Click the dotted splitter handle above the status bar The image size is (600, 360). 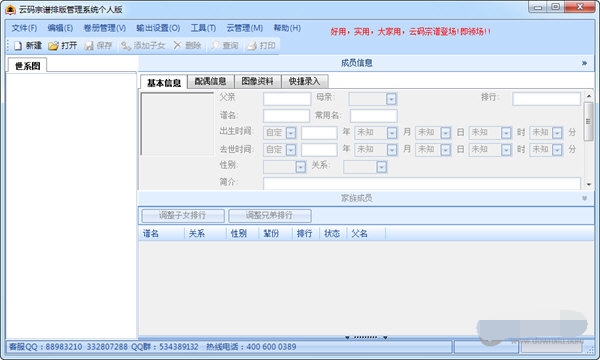pos(366,337)
